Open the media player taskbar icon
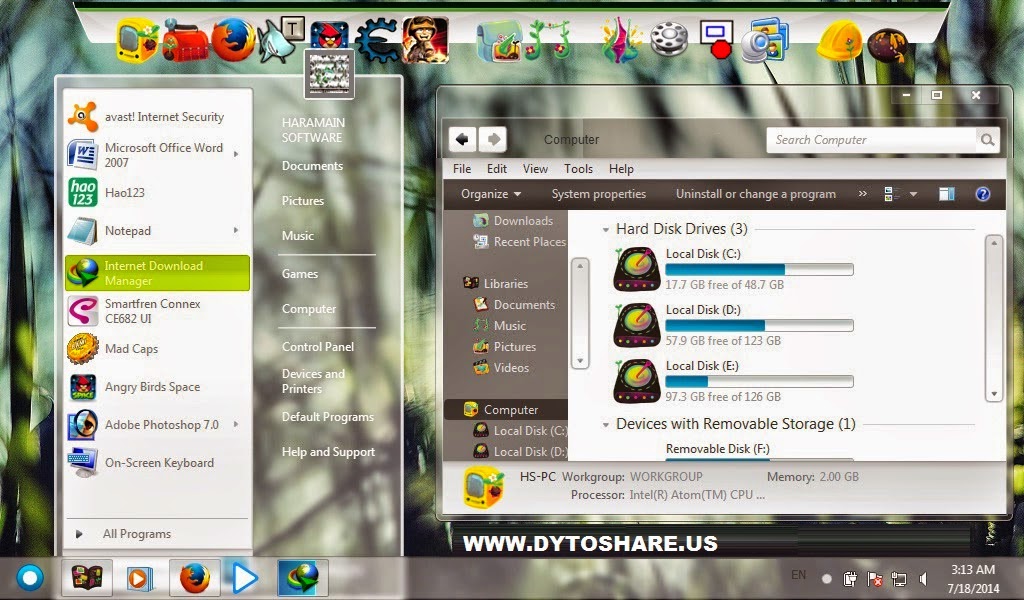The height and width of the screenshot is (600, 1024). coord(140,578)
